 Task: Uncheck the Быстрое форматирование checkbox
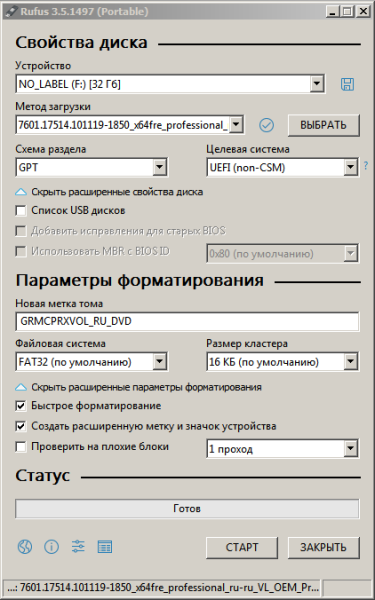(x=21, y=406)
